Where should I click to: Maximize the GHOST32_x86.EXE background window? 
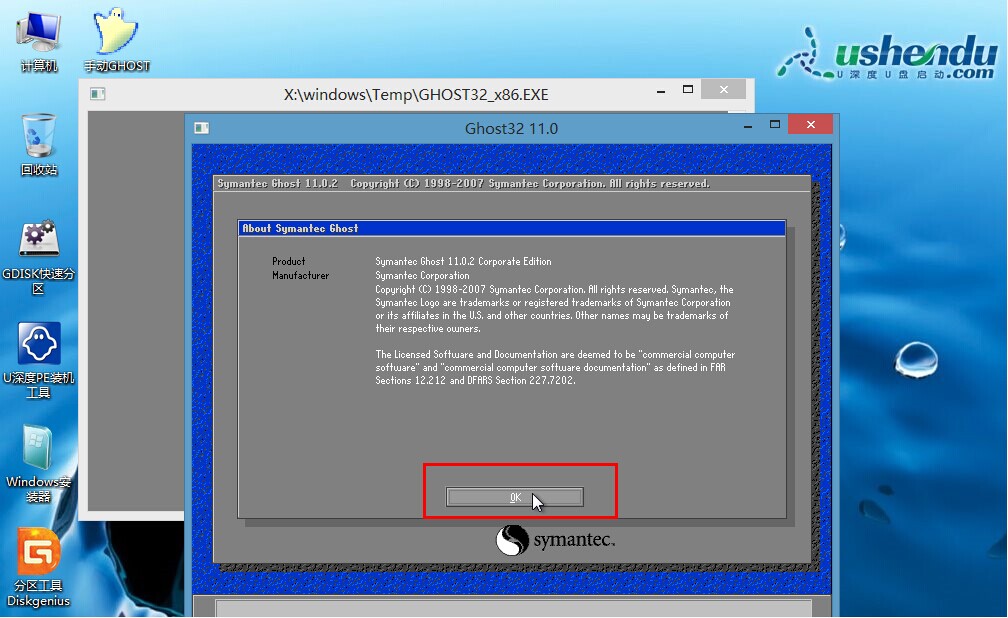[x=688, y=89]
